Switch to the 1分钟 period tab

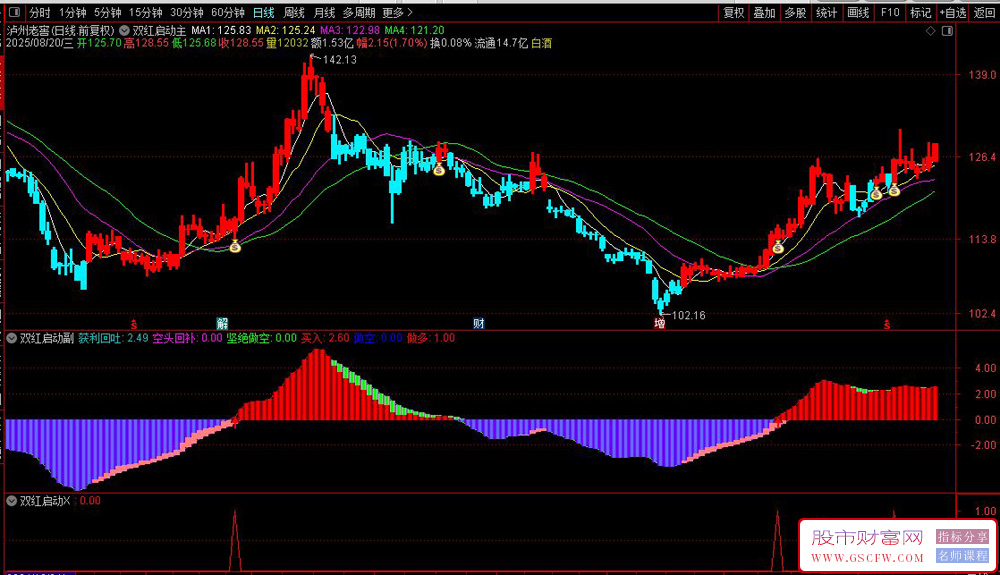pyautogui.click(x=73, y=13)
